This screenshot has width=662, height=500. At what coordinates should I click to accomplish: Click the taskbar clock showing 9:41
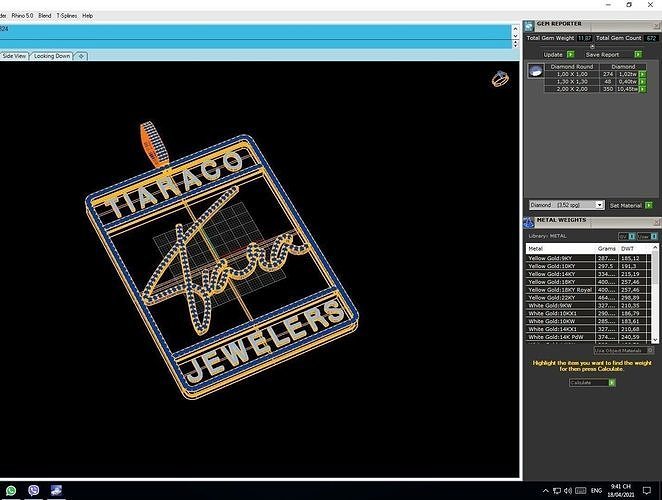(621, 490)
